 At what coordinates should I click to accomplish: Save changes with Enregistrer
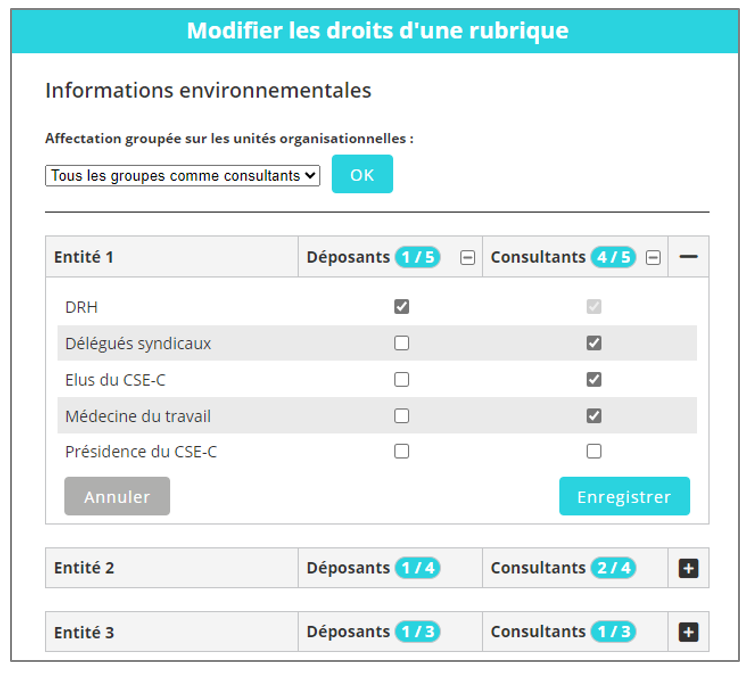(x=624, y=496)
